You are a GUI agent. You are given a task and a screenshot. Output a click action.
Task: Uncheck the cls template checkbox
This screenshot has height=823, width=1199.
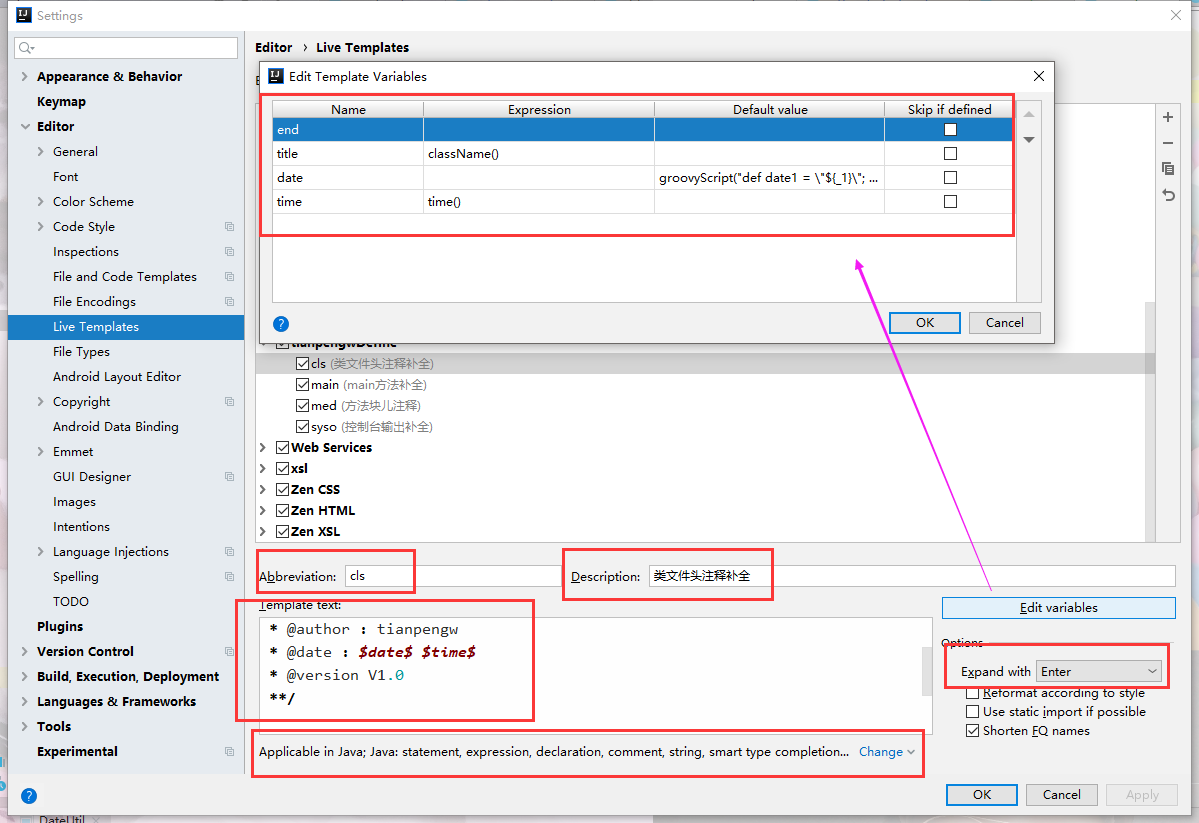coord(303,363)
